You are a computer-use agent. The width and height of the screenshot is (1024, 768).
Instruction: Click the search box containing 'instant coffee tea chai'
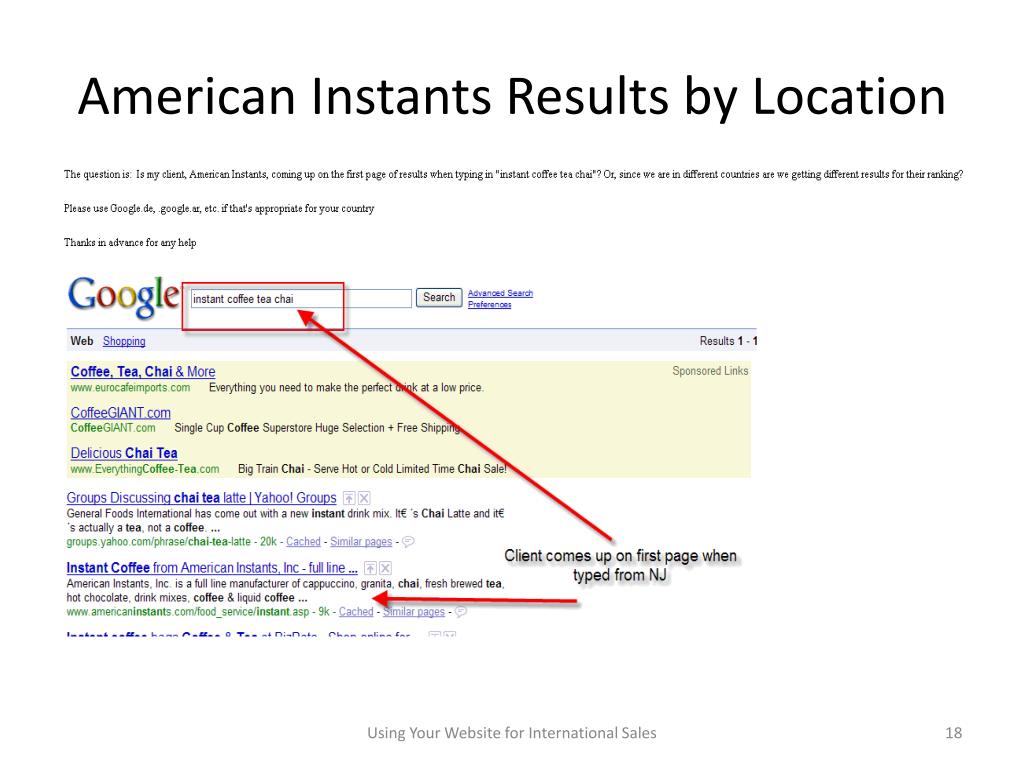point(300,298)
